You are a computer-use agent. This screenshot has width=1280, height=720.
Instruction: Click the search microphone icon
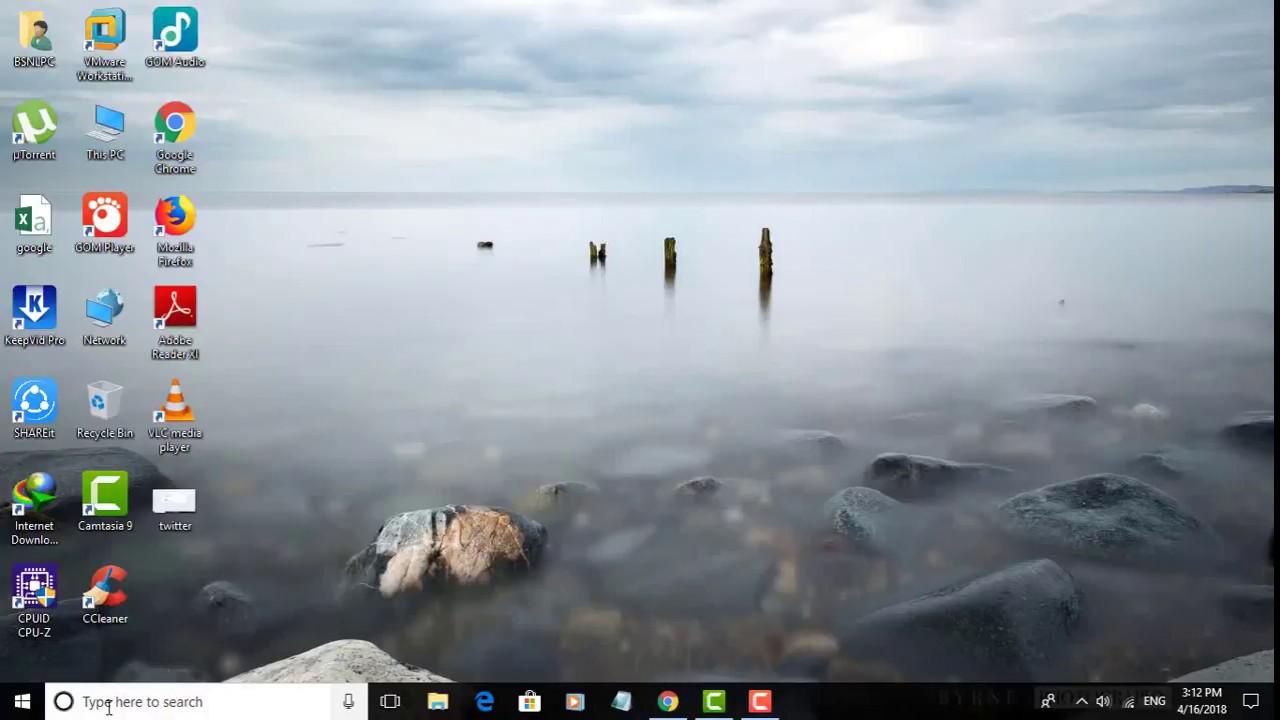[348, 702]
